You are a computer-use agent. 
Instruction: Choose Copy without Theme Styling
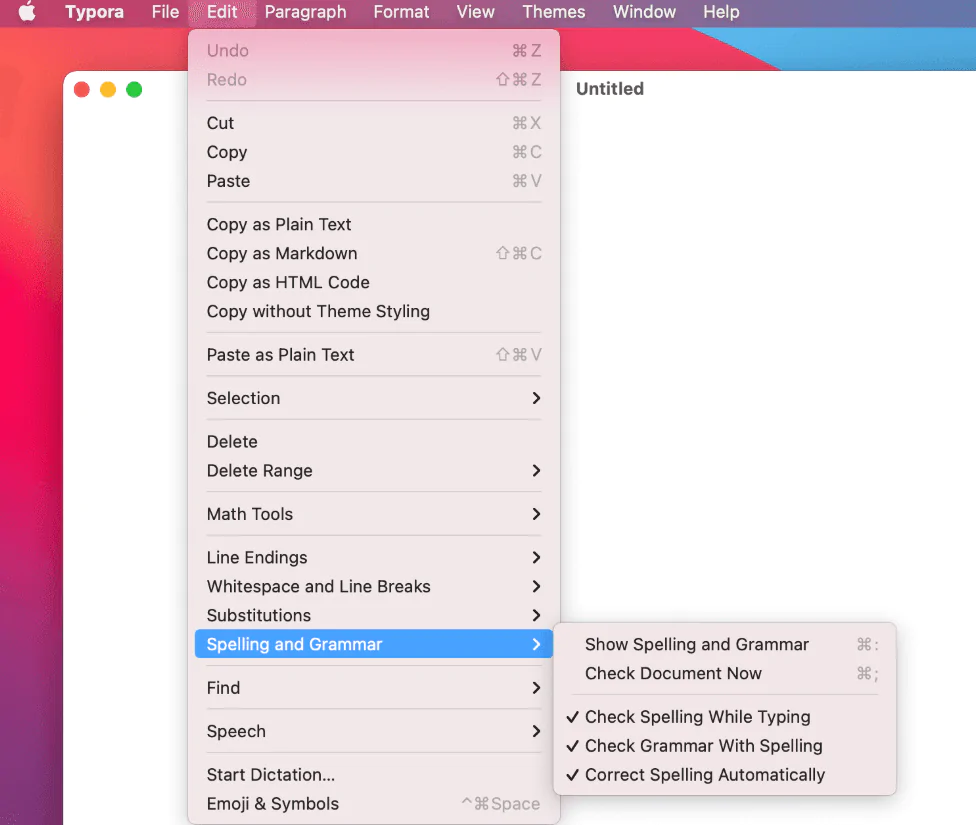click(x=318, y=311)
